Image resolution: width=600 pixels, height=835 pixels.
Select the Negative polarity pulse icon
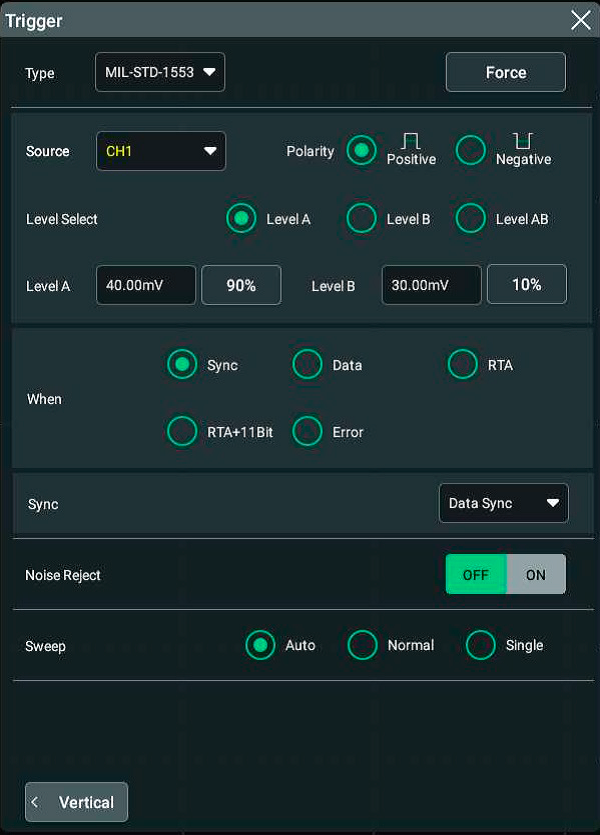(x=522, y=142)
